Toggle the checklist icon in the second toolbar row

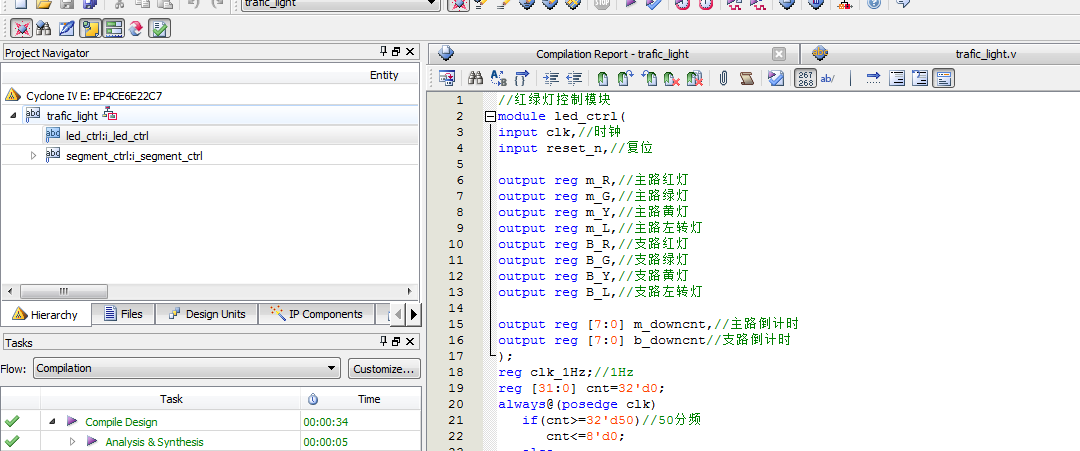(x=159, y=28)
